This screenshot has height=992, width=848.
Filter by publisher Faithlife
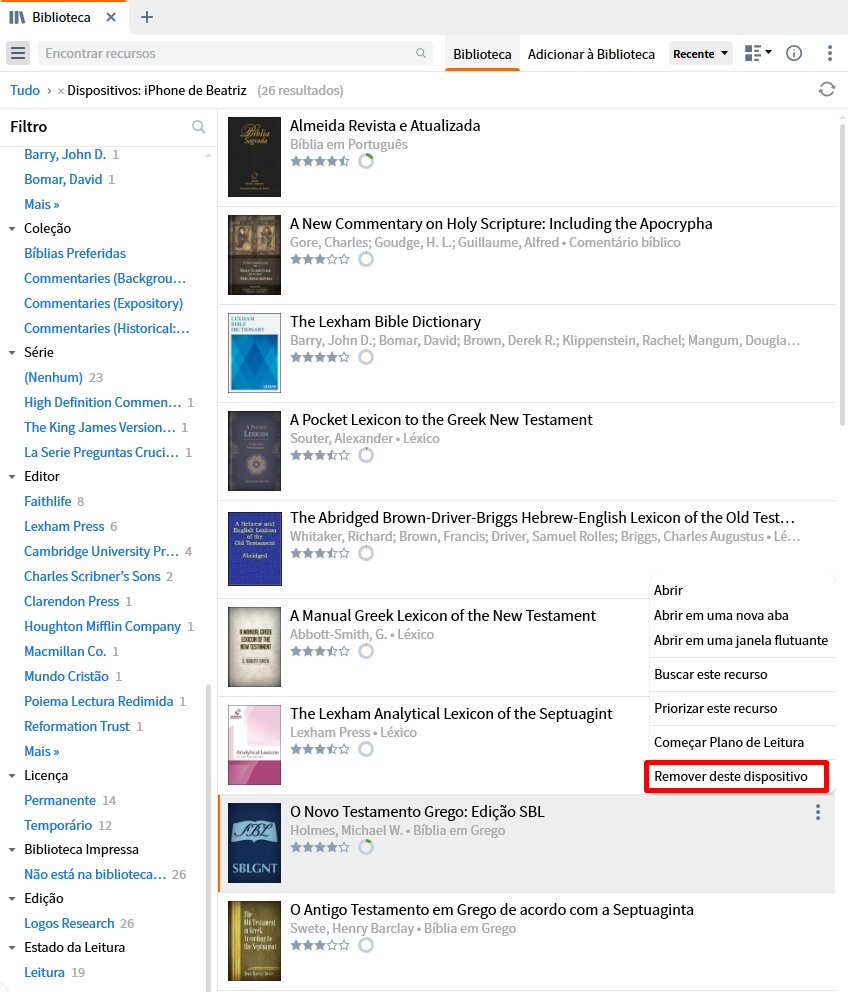tap(47, 501)
